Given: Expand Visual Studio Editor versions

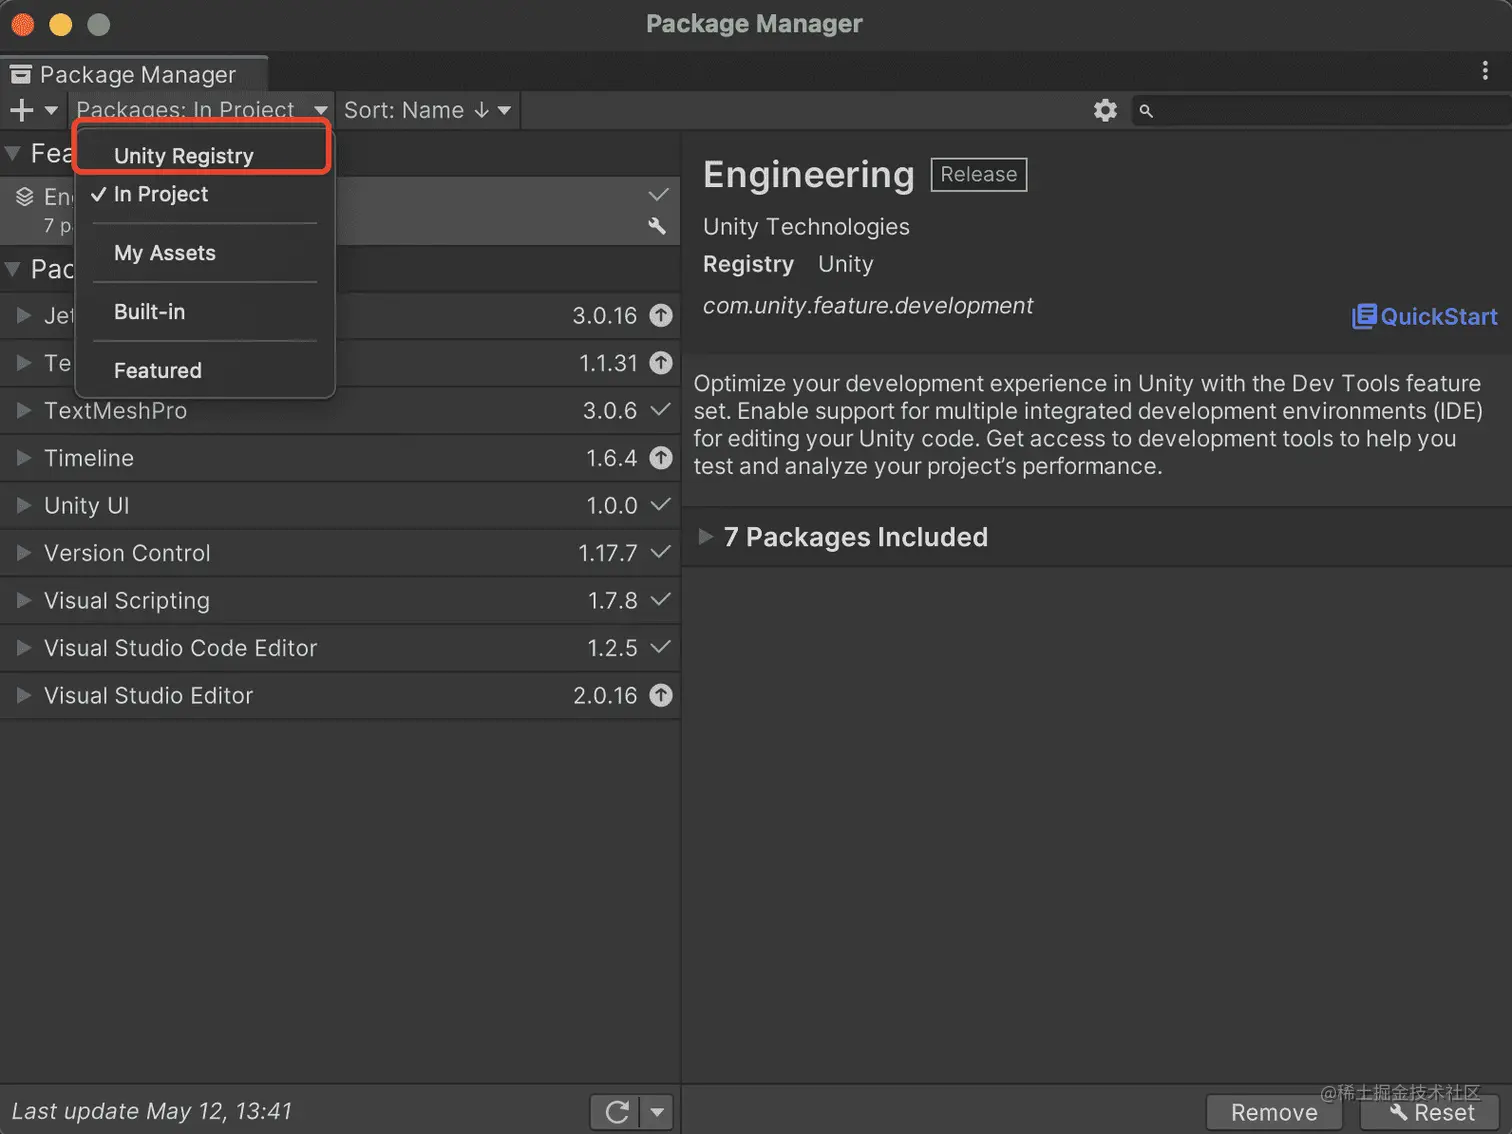Looking at the screenshot, I should [24, 695].
